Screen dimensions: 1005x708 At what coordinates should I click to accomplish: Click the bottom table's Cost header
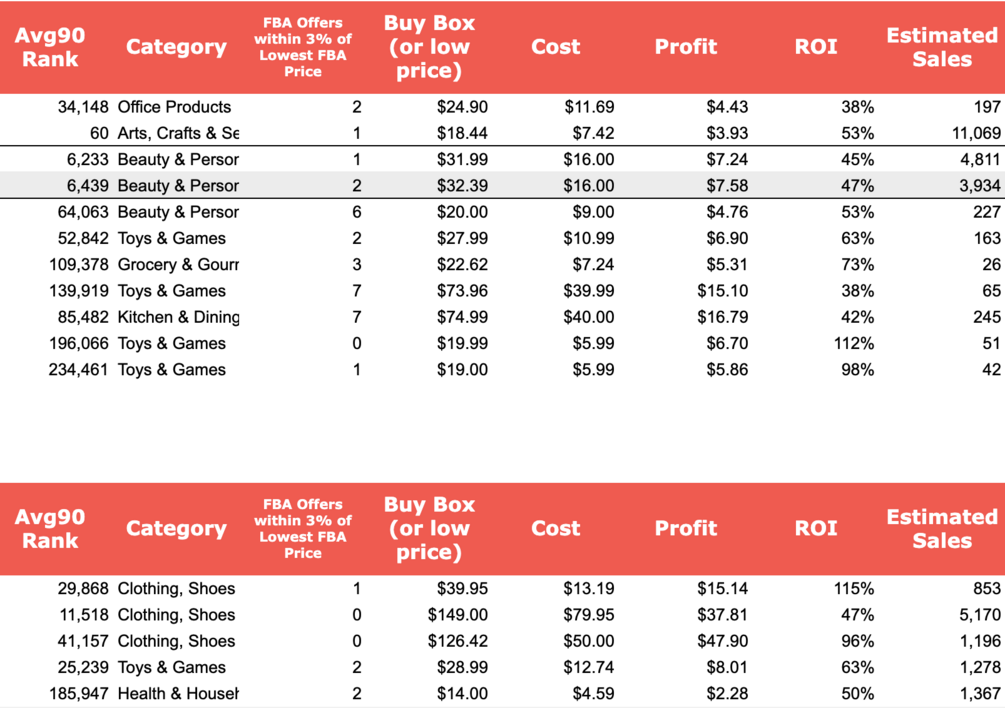coord(555,528)
